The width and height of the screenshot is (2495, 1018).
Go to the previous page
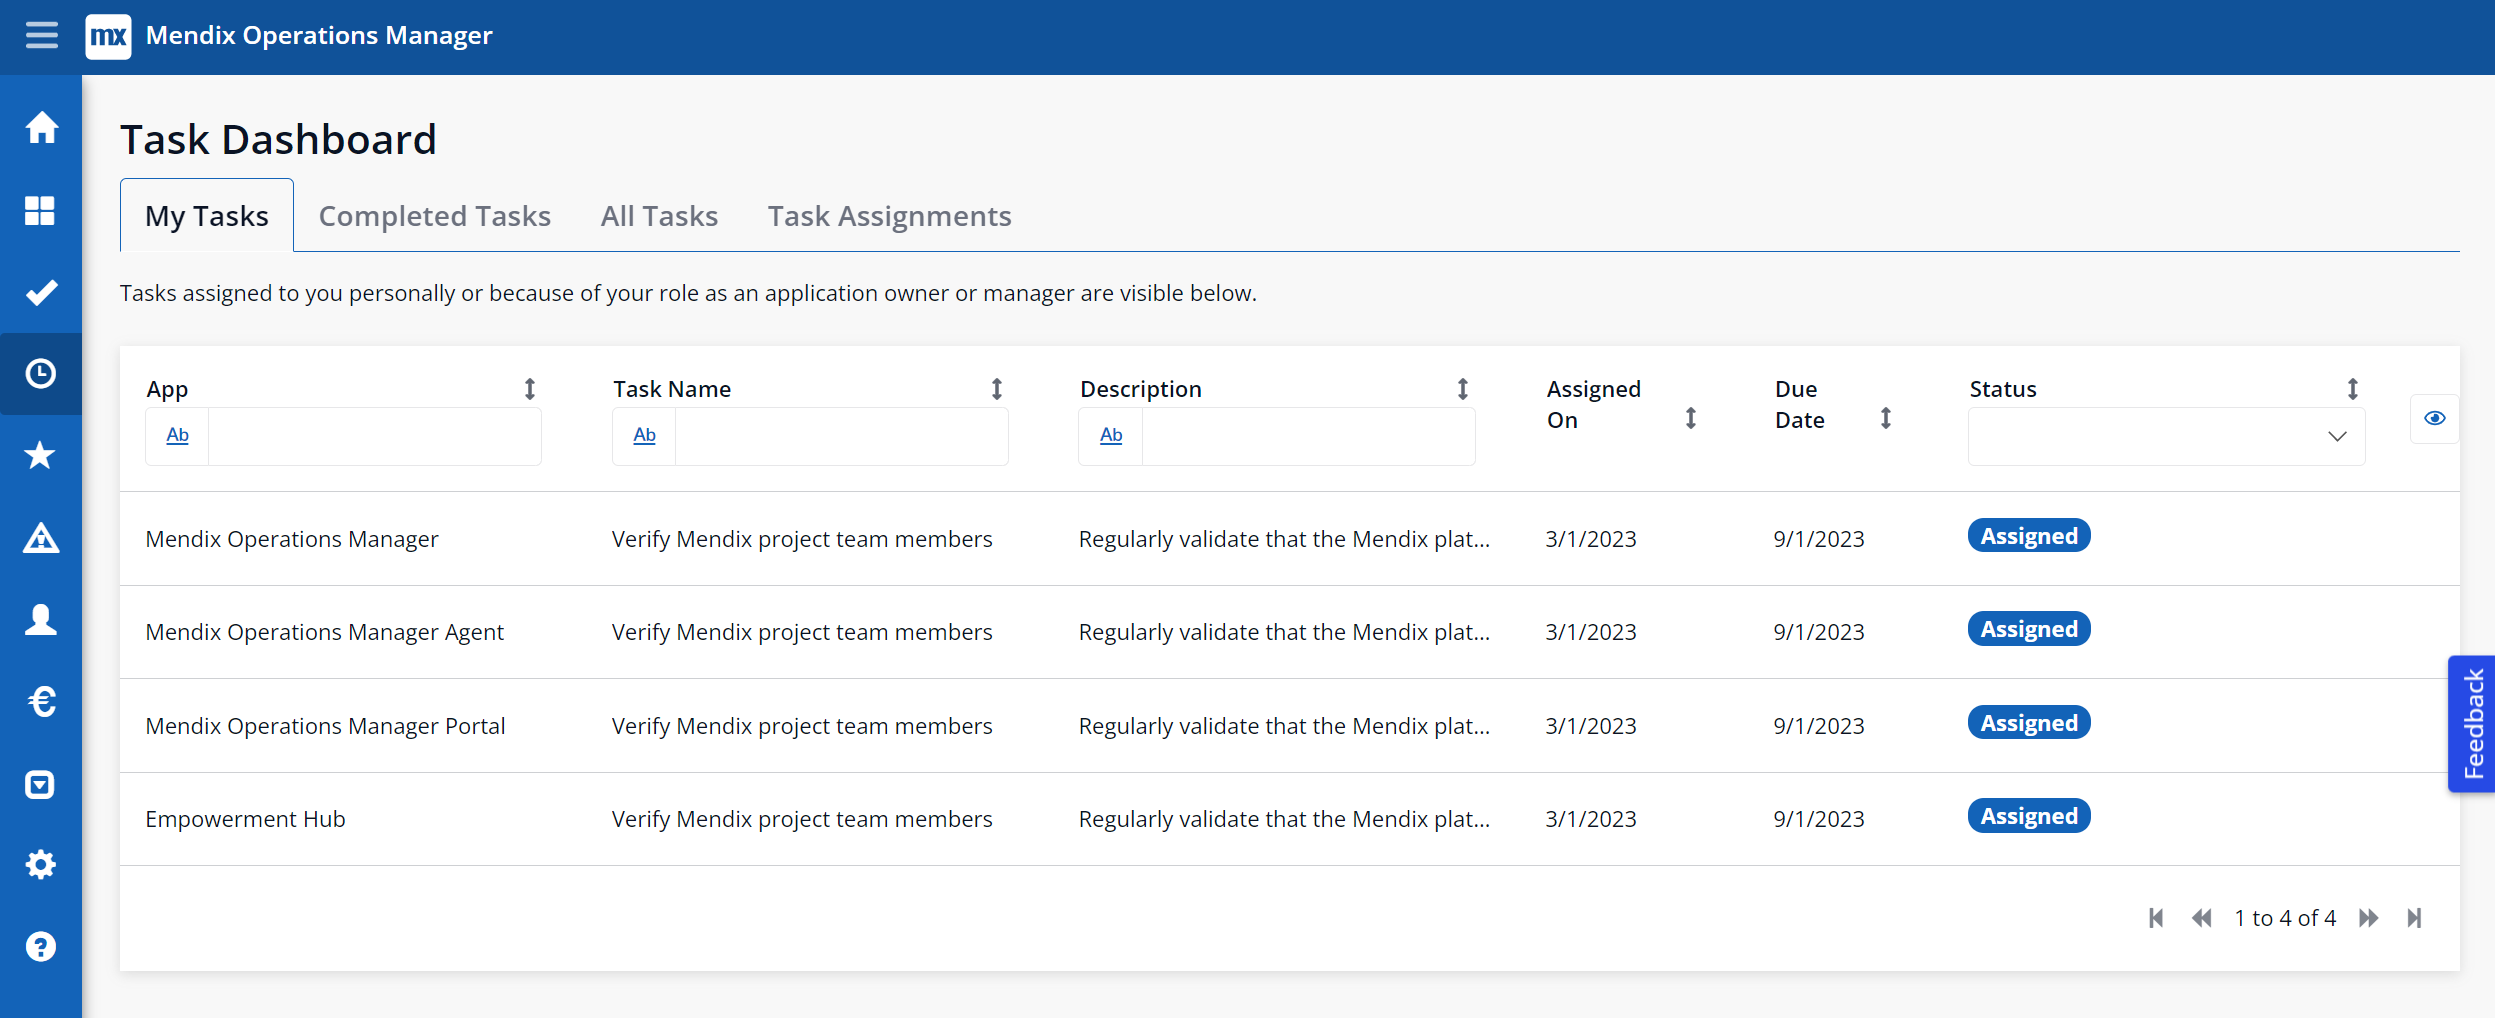[x=2202, y=918]
